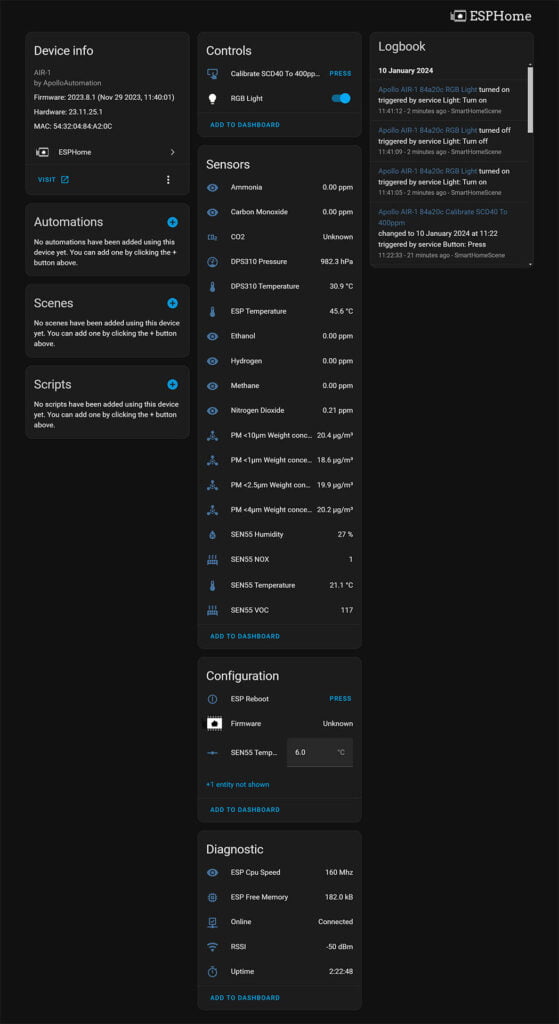Open the CO2 sensor entry
This screenshot has width=559, height=1024.
tap(280, 237)
